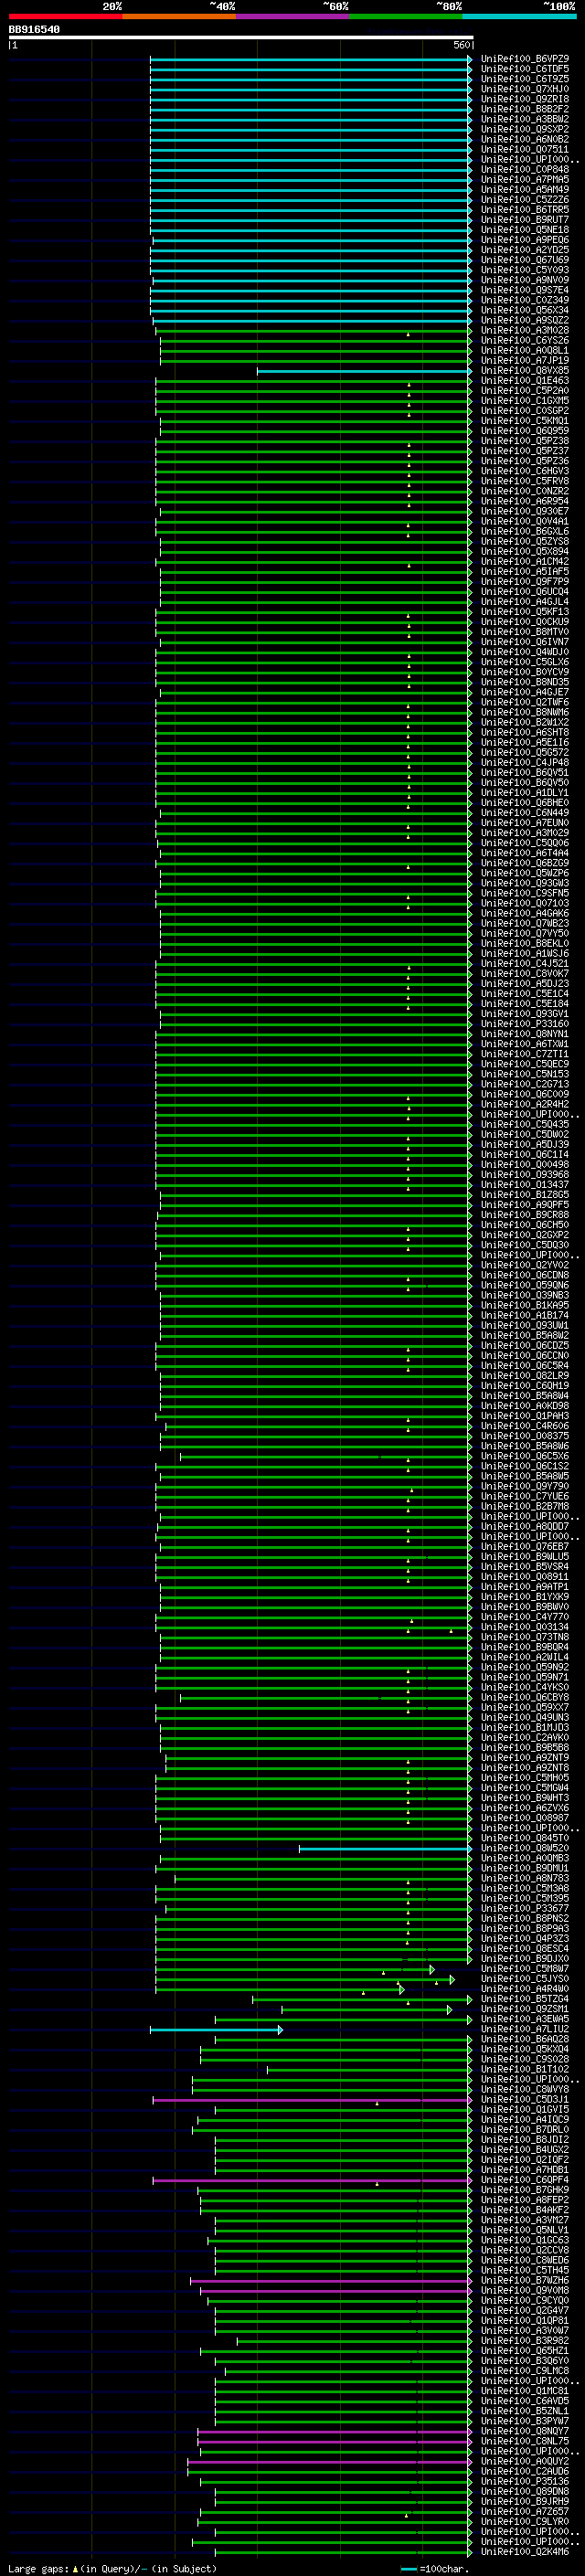Viewport: 585px width, 2576px height.
Task: Select hit label UniRef100_Q9V0M8
Action: 525,2290
